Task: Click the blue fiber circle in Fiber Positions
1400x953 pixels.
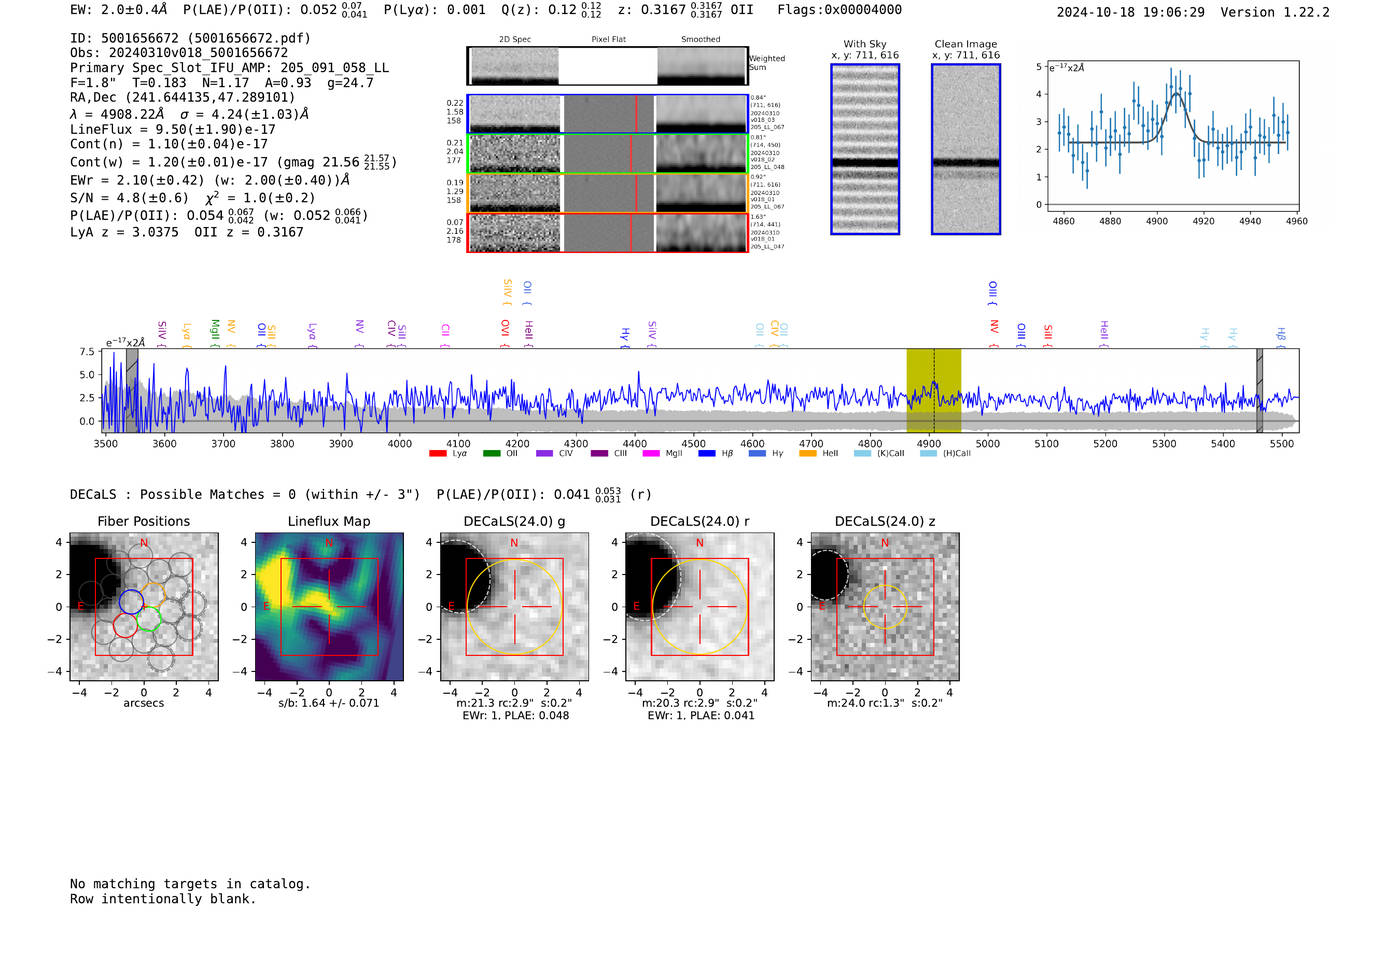Action: (131, 602)
